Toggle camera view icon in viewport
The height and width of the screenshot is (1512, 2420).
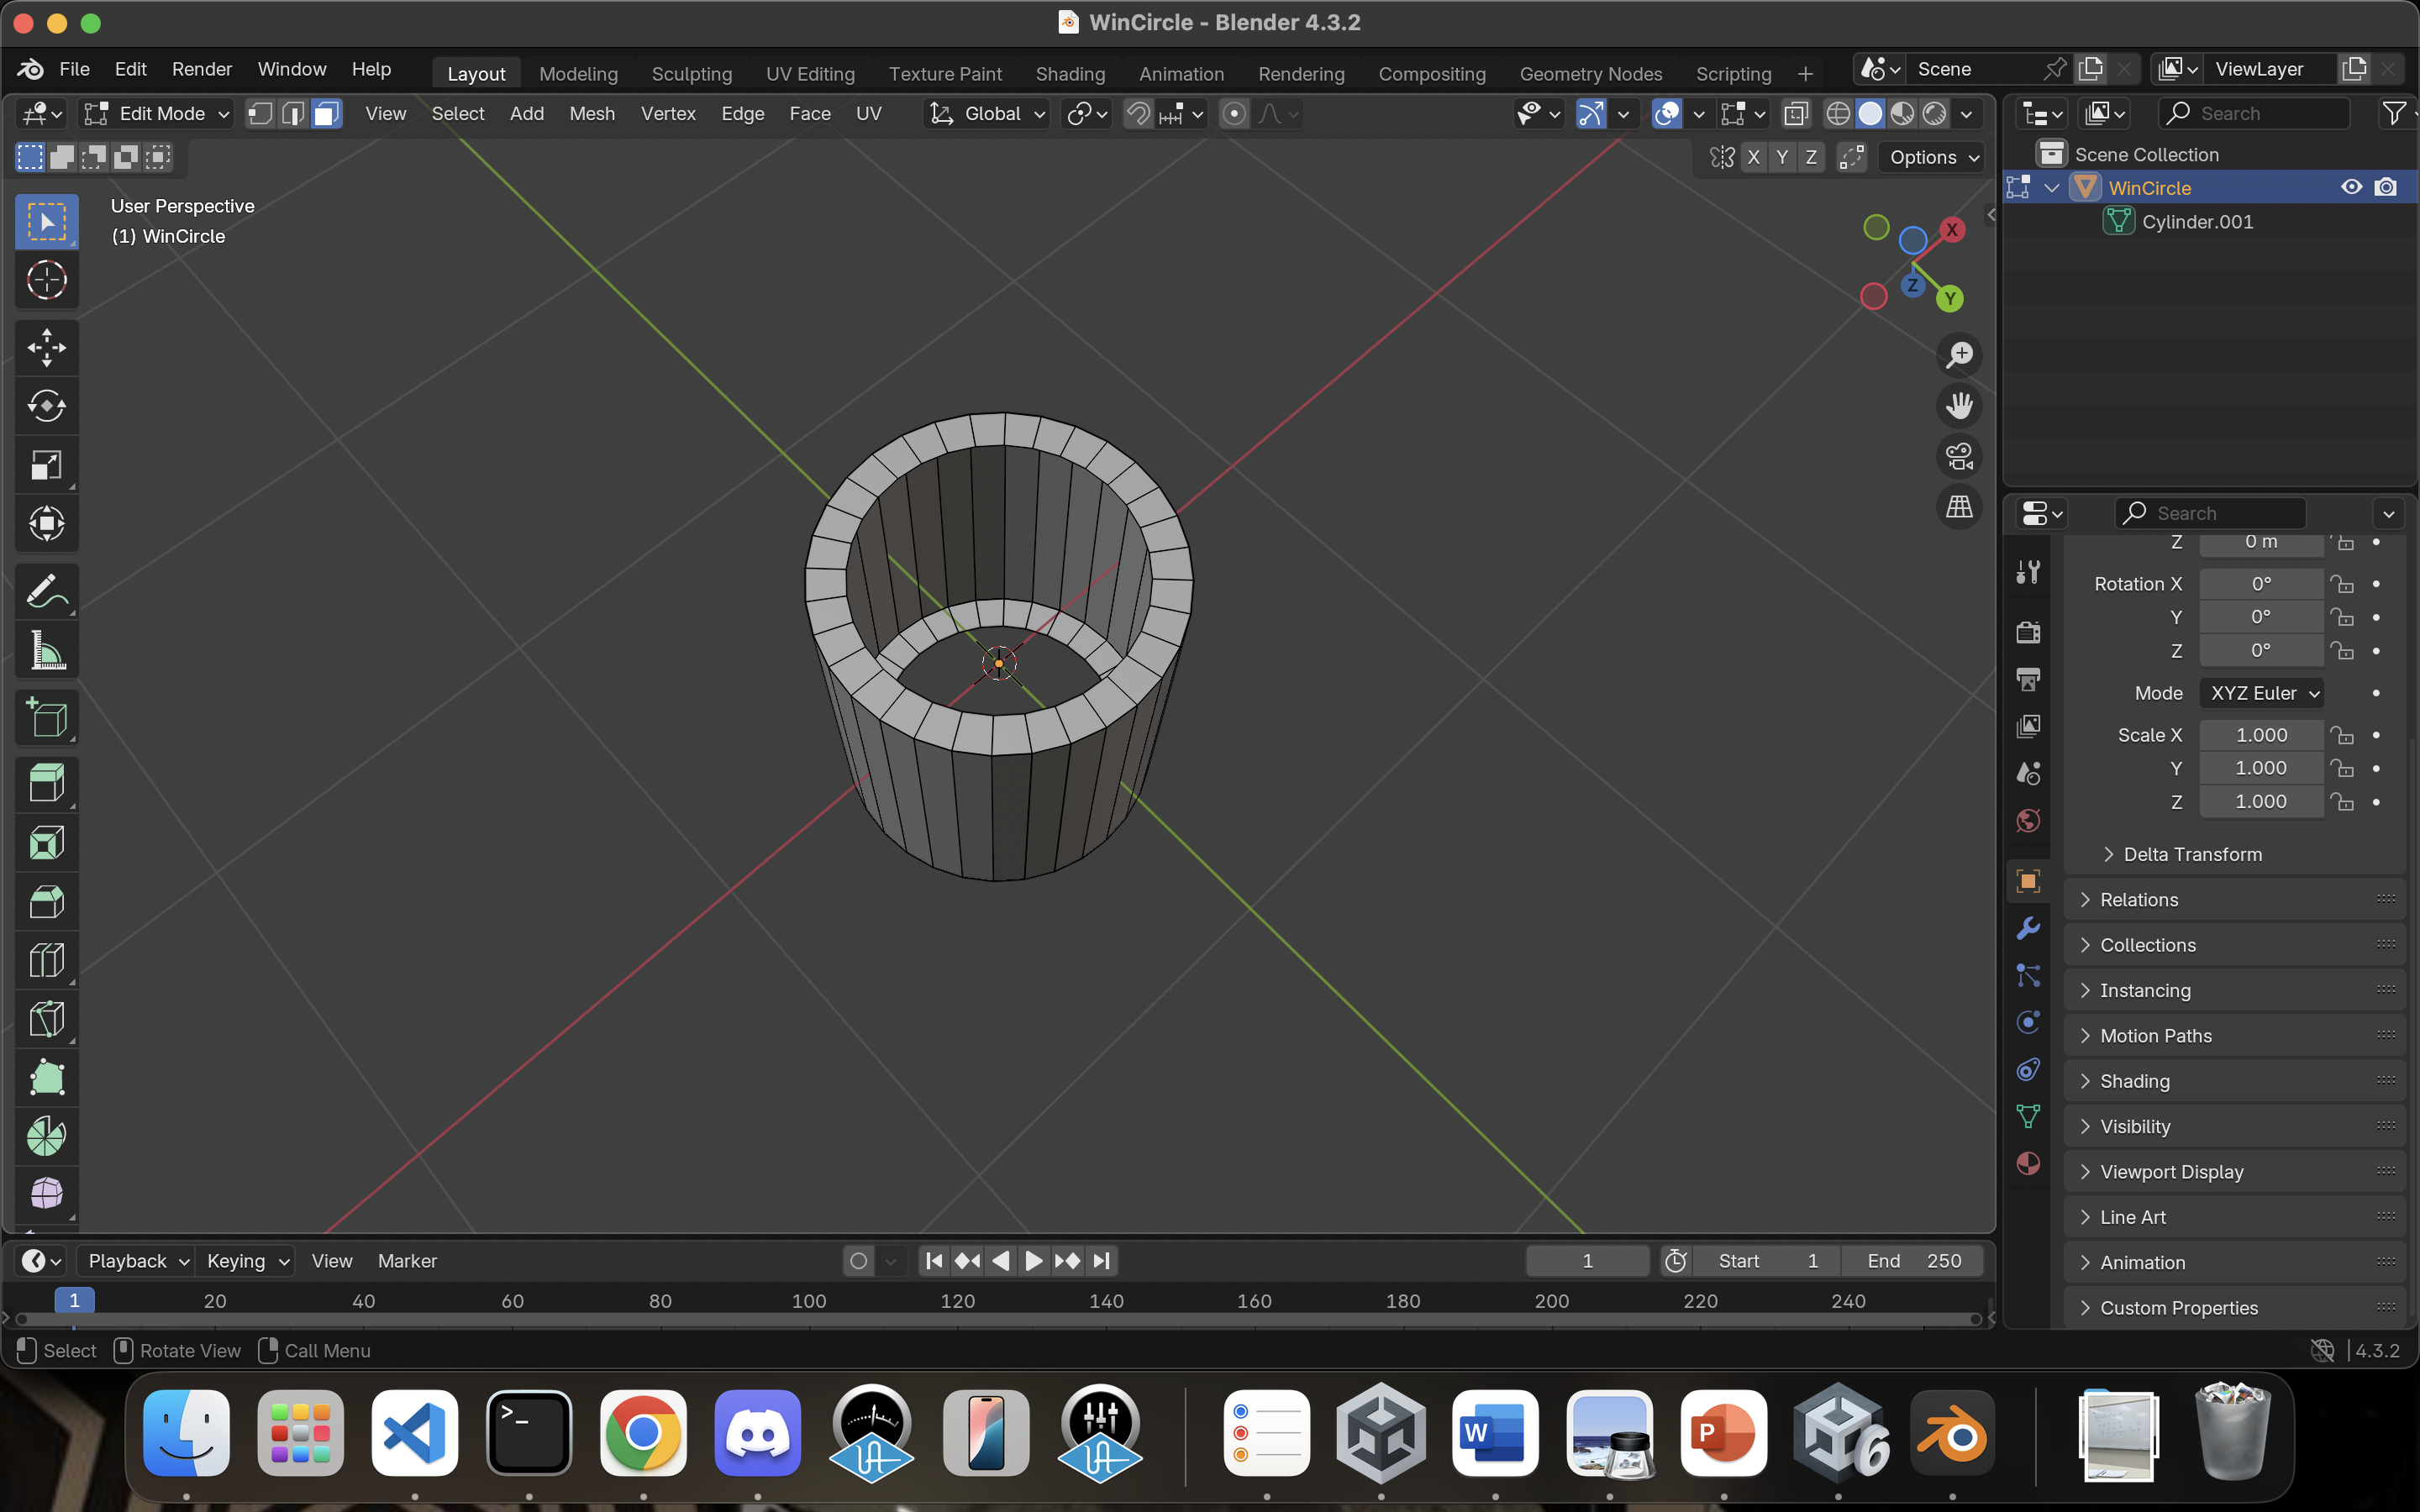(1959, 457)
